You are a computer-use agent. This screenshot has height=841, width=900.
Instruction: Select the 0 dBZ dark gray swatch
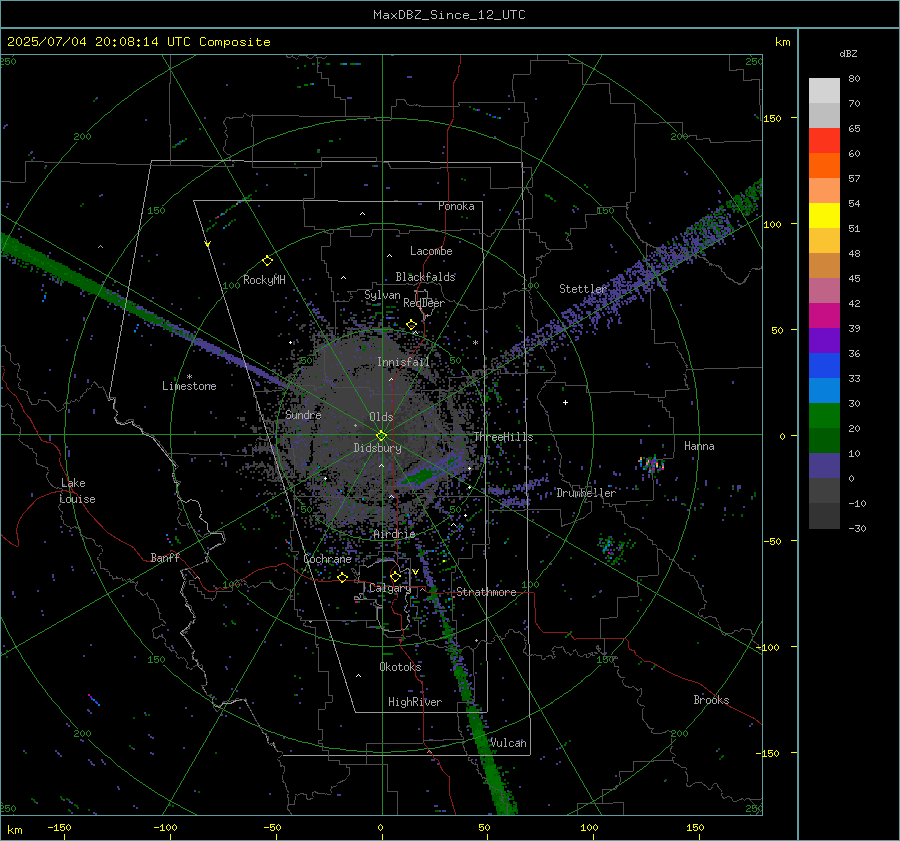click(x=824, y=490)
